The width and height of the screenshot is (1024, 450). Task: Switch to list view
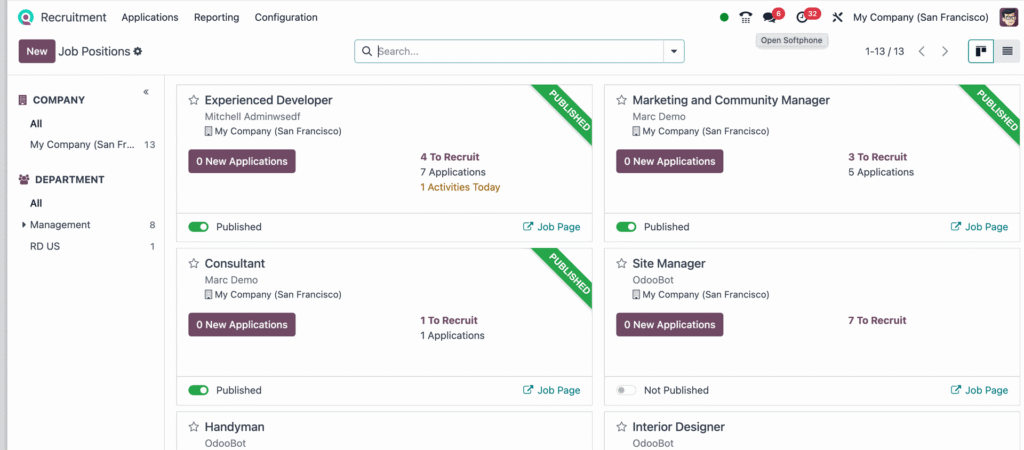1006,51
